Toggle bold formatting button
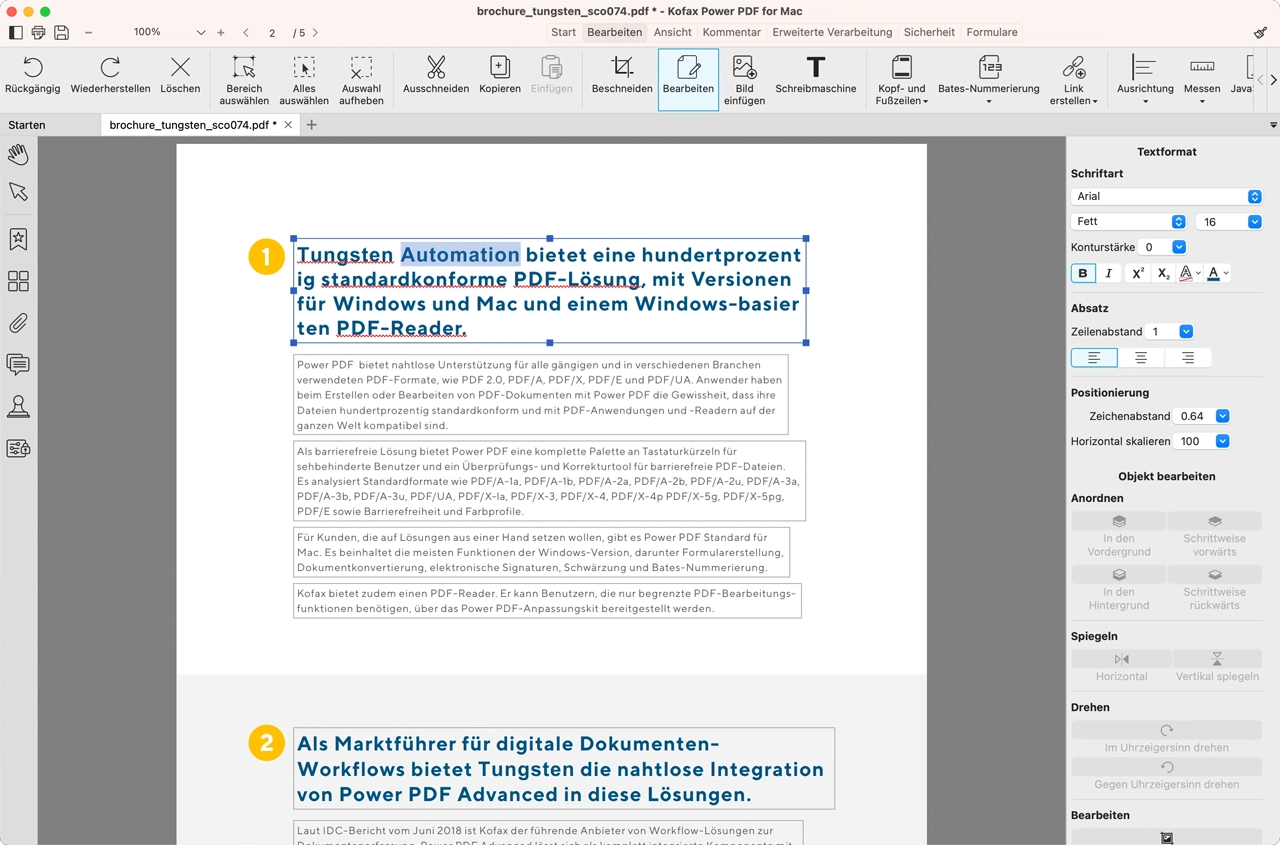 point(1083,273)
